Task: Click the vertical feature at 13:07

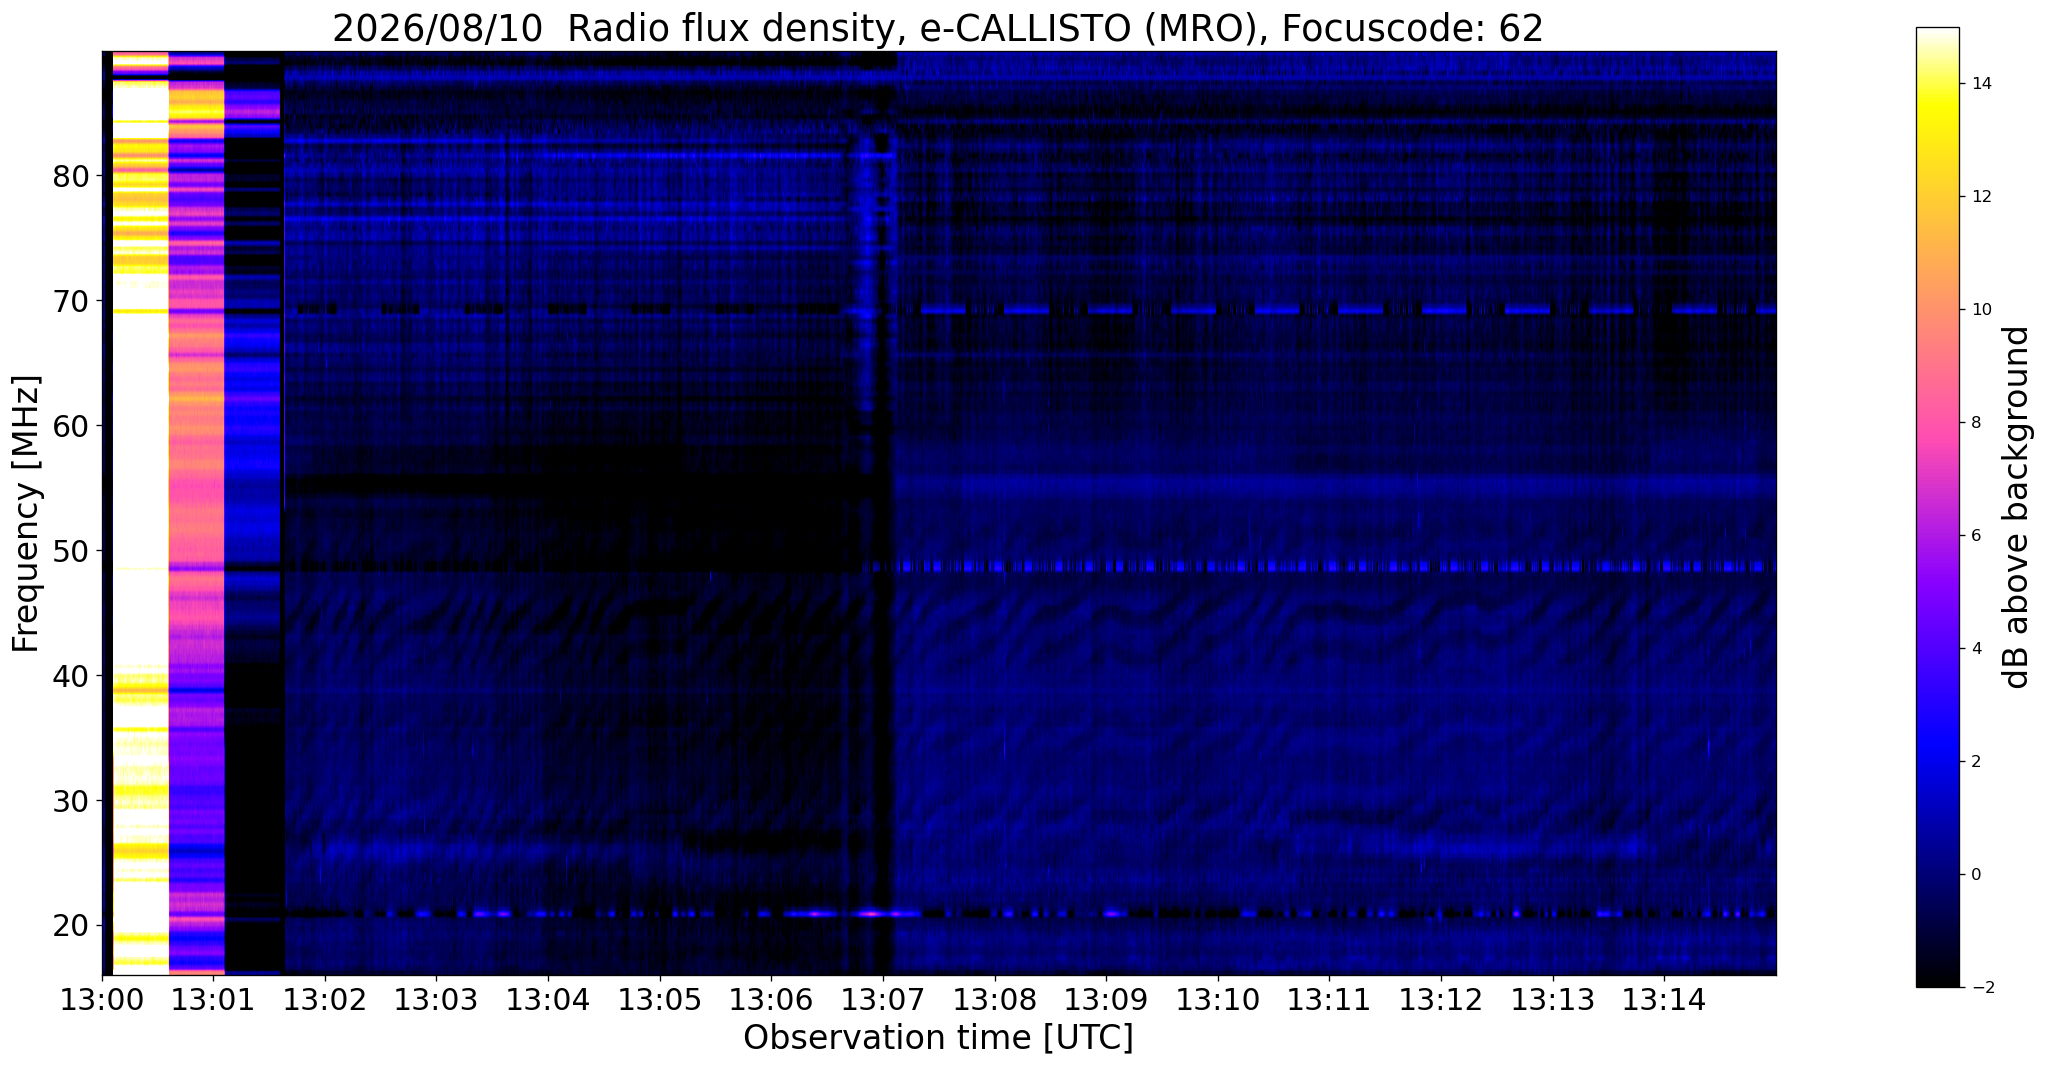Action: (872, 513)
